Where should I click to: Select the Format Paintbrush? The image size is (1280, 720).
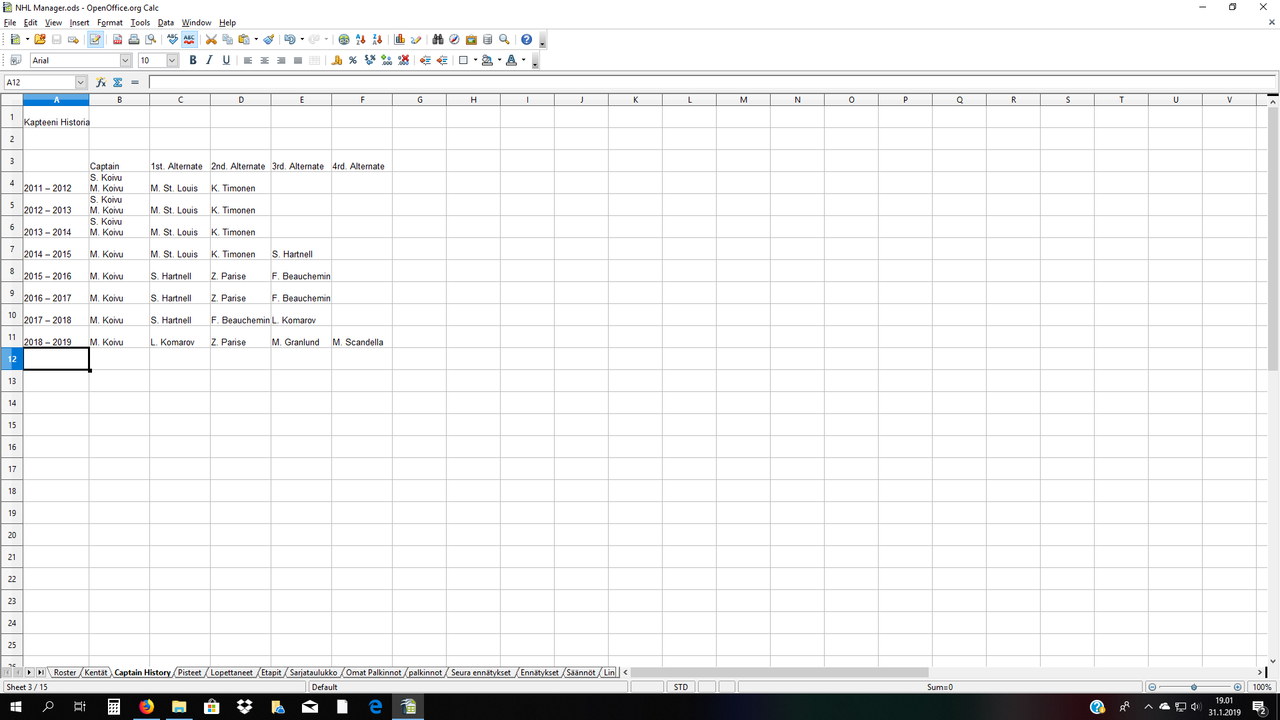(268, 39)
